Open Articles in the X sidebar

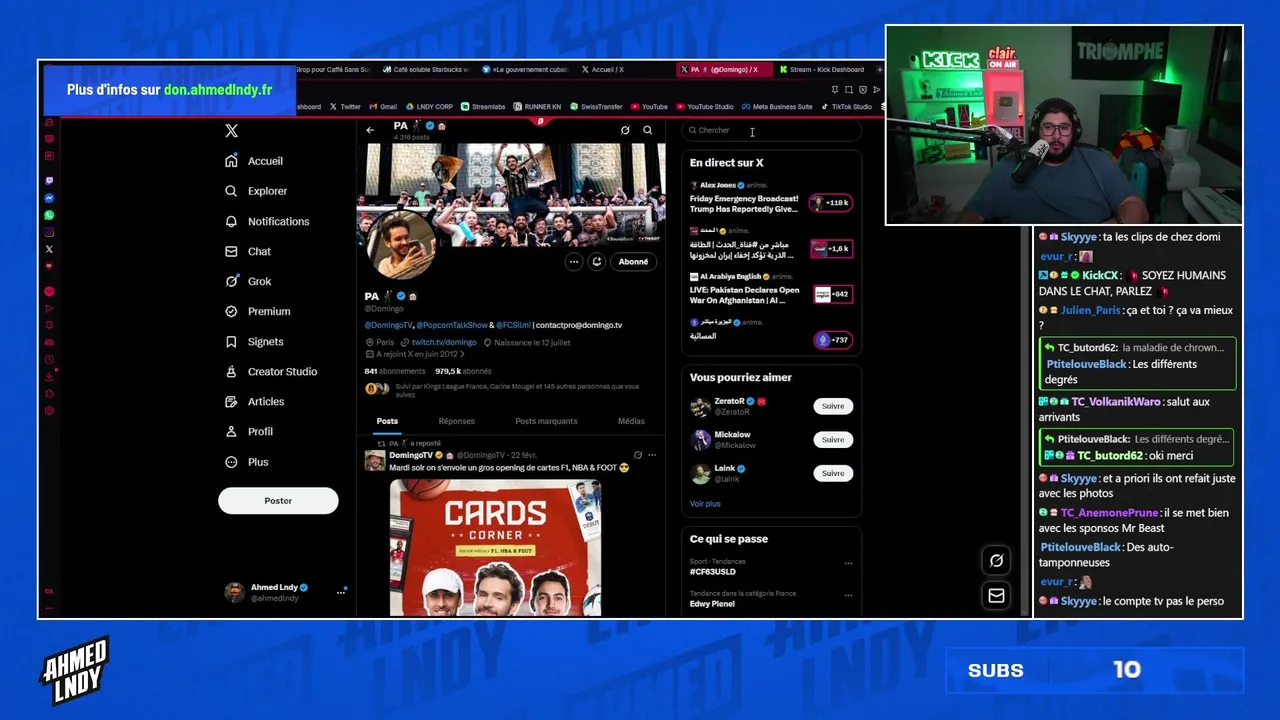255,401
